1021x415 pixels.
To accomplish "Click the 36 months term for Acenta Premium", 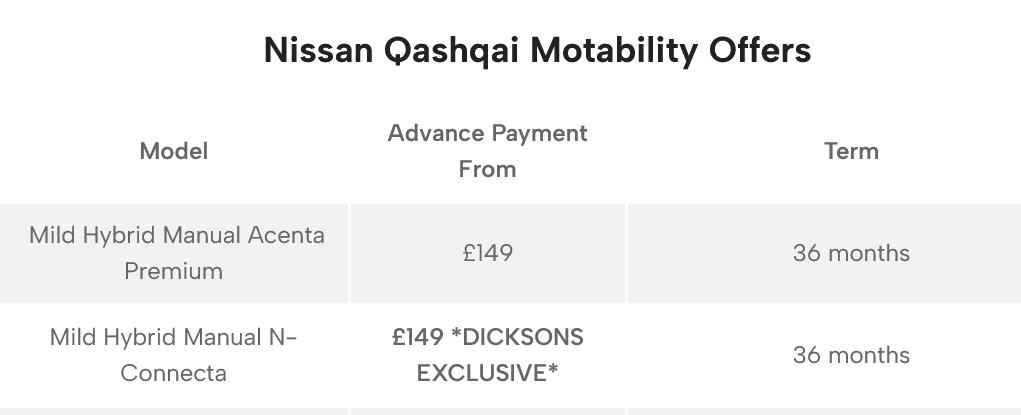I will (x=851, y=254).
